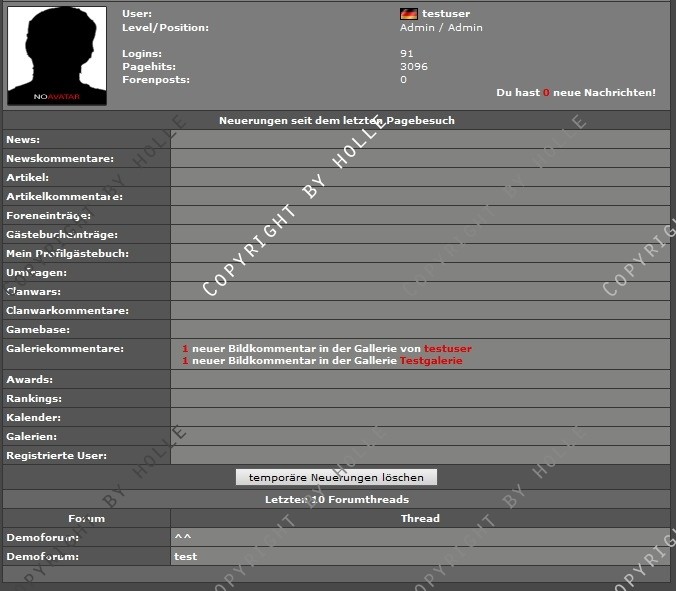This screenshot has height=591, width=676.
Task: Open new messages via the red 0
Action: pos(547,92)
